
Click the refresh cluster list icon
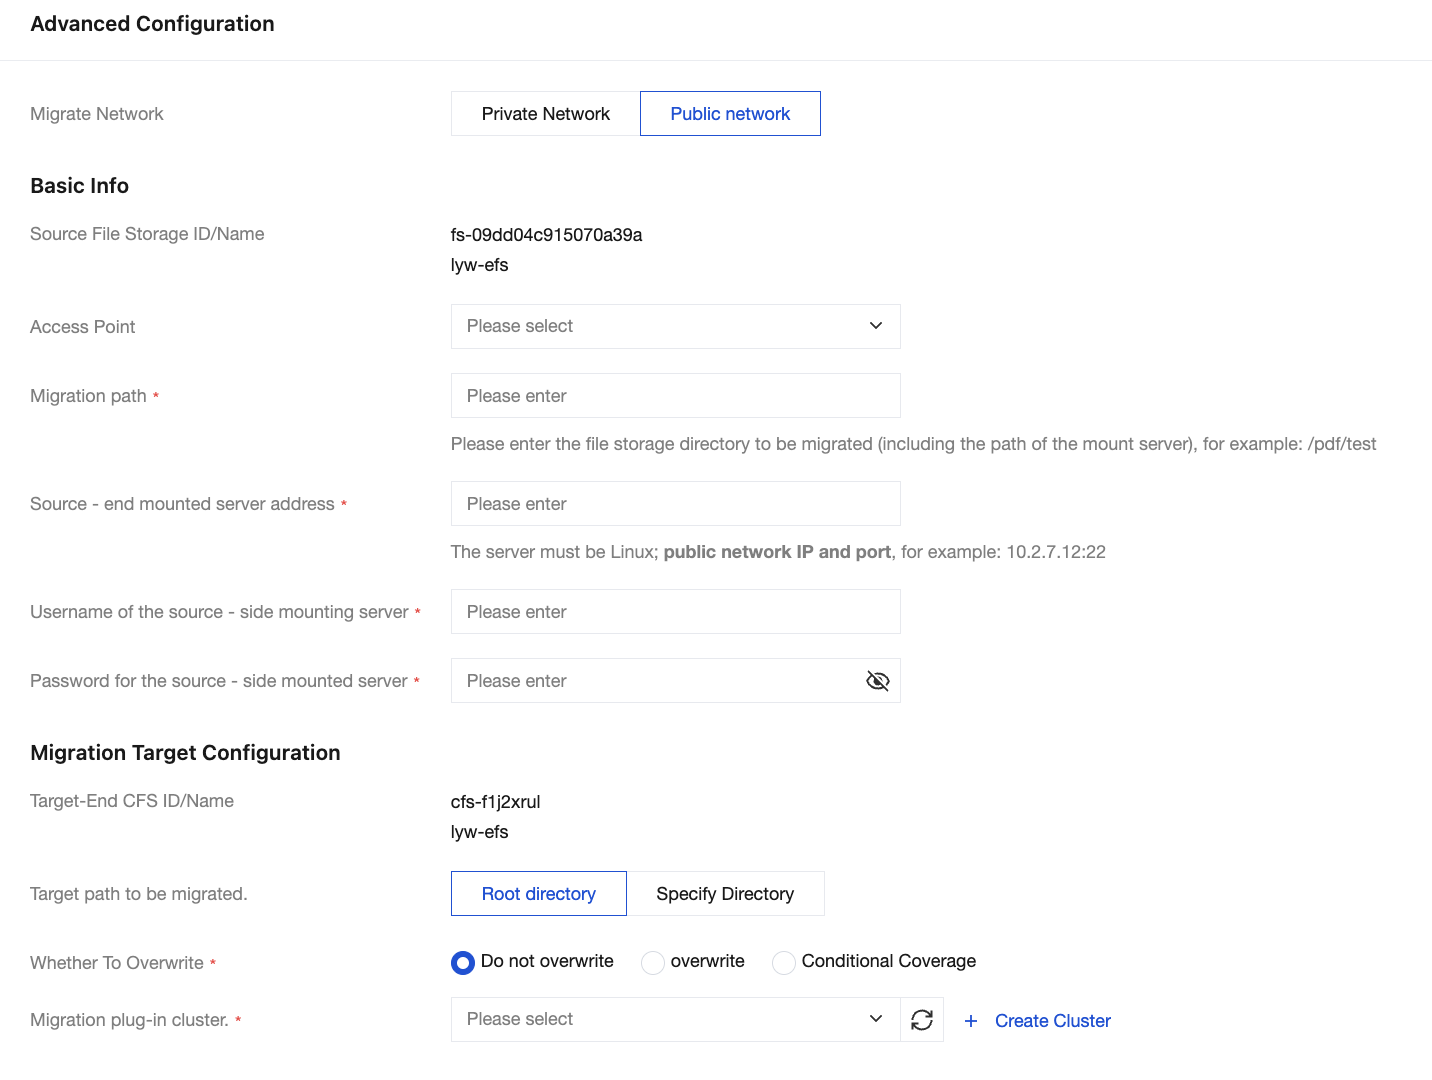click(x=922, y=1020)
